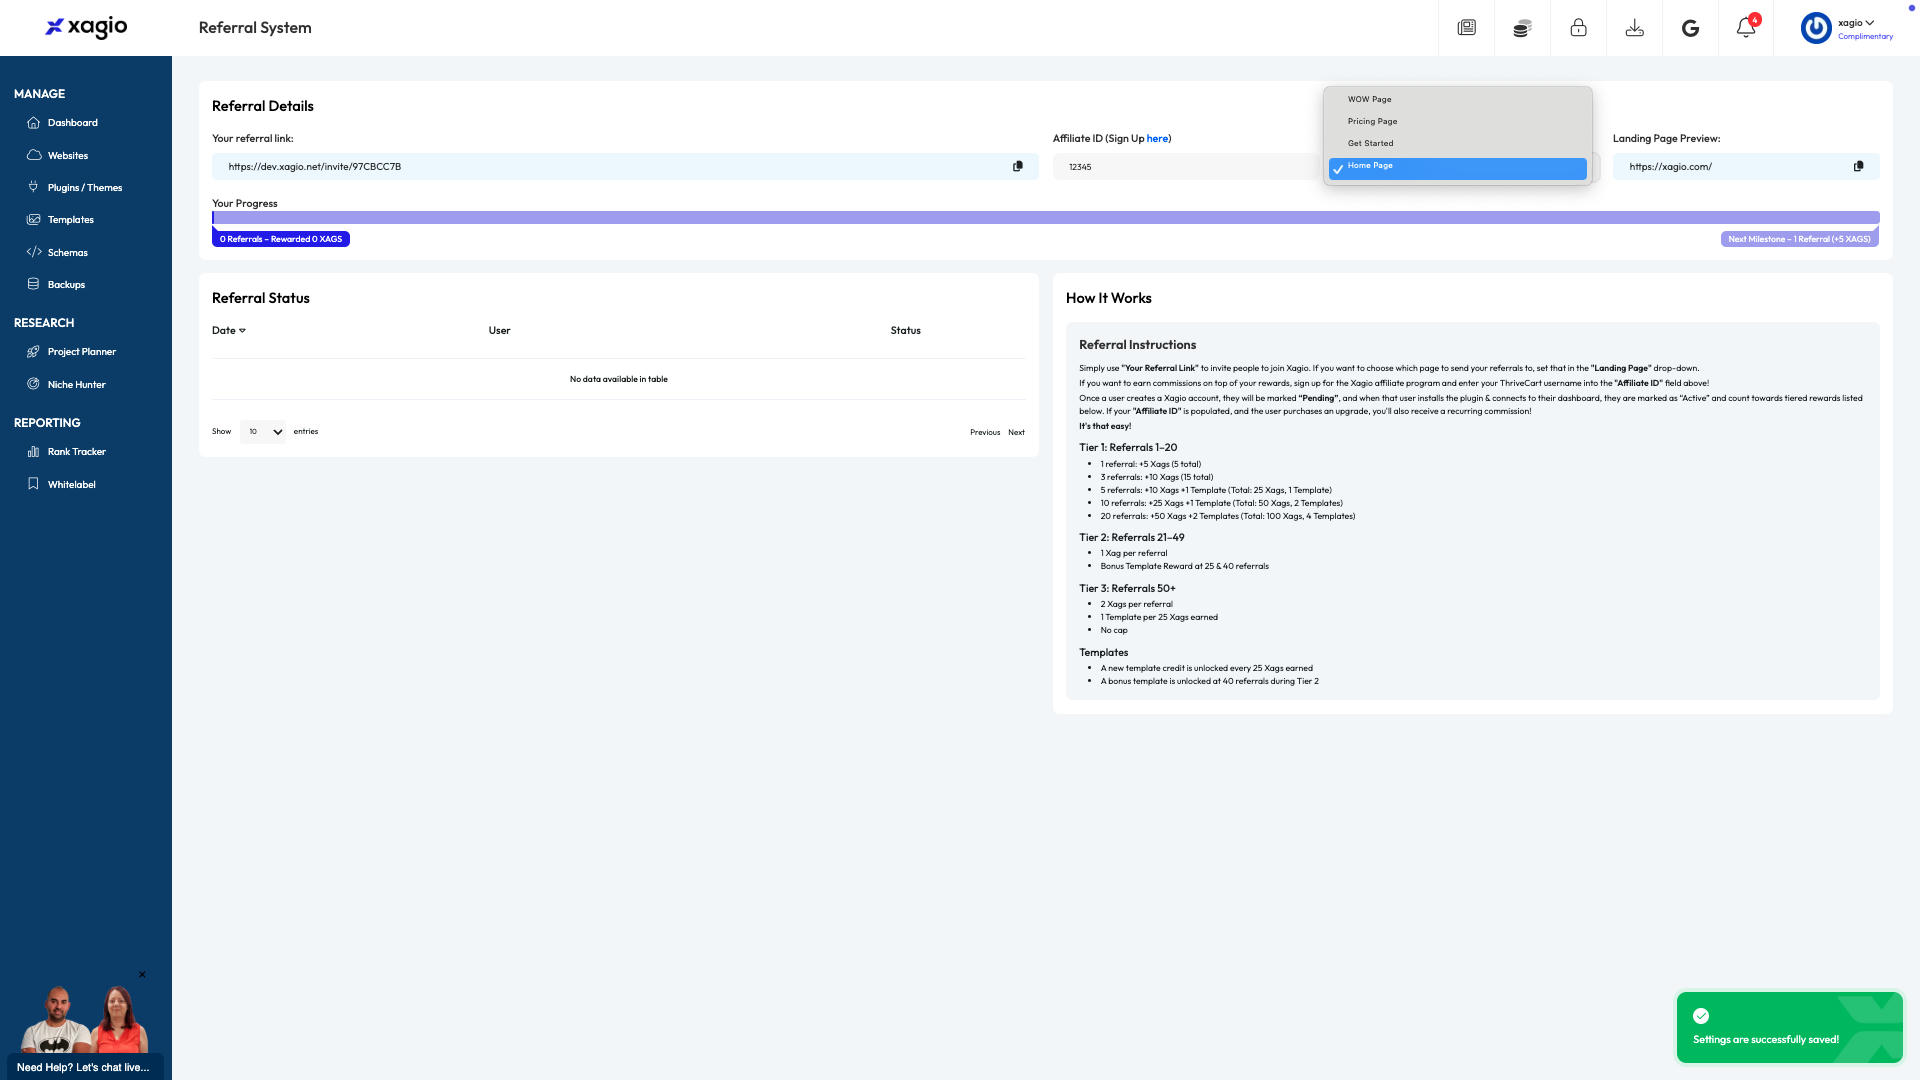
Task: Click Need Help? Let's chat live
Action: pyautogui.click(x=83, y=1068)
